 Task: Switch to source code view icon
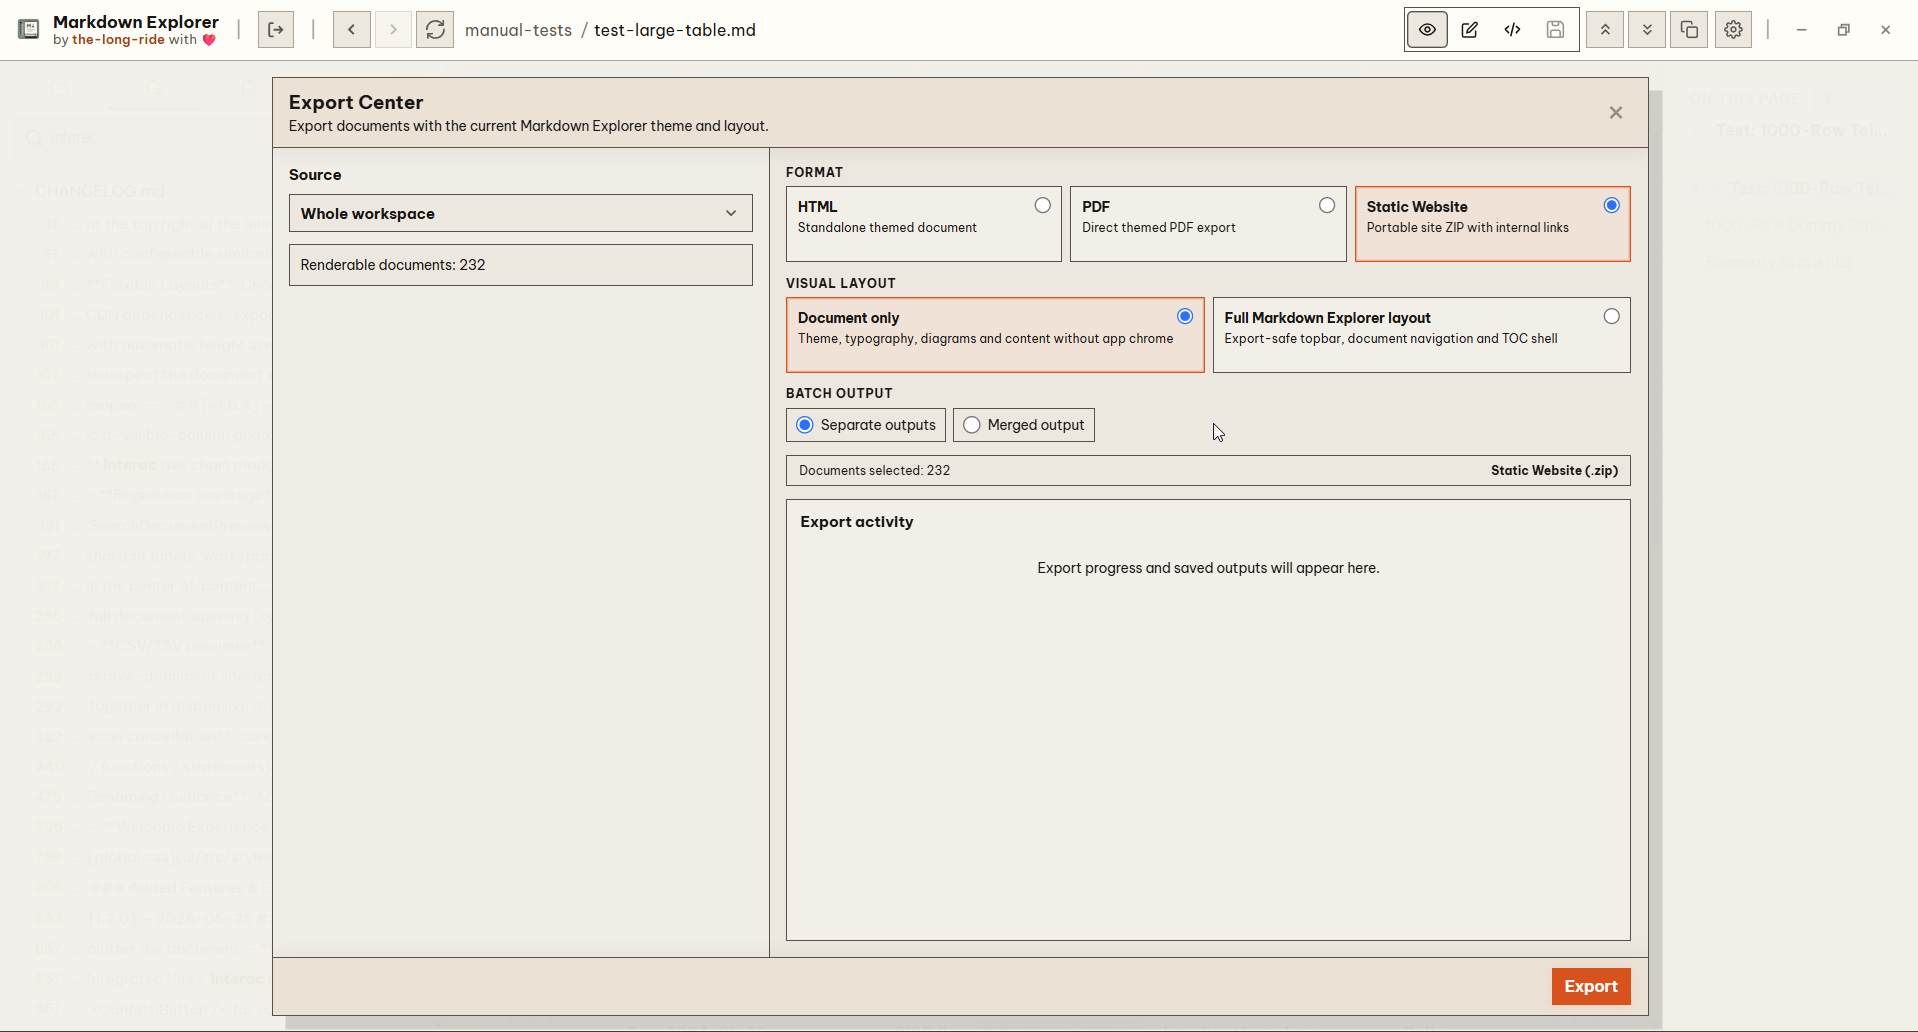[x=1513, y=30]
